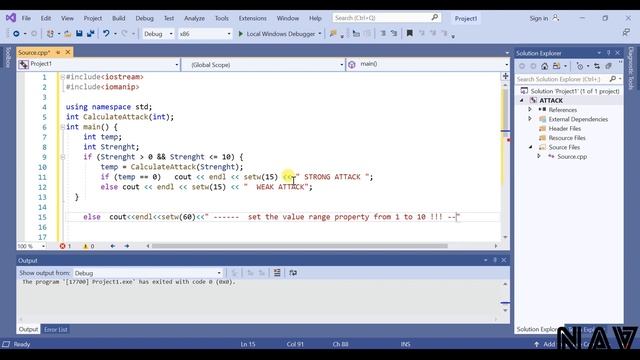Image resolution: width=640 pixels, height=360 pixels.
Task: Click the red error count indicator
Action: click(65, 246)
